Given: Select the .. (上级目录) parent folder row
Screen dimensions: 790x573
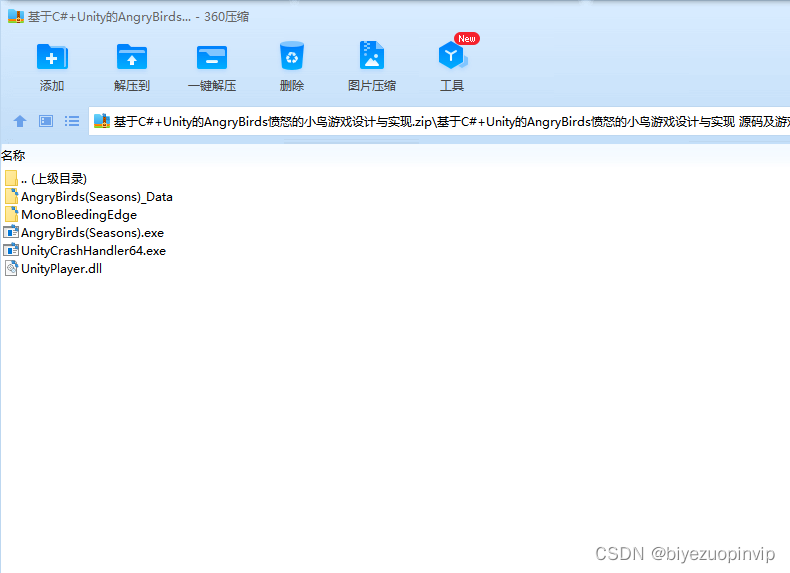Looking at the screenshot, I should 46,178.
